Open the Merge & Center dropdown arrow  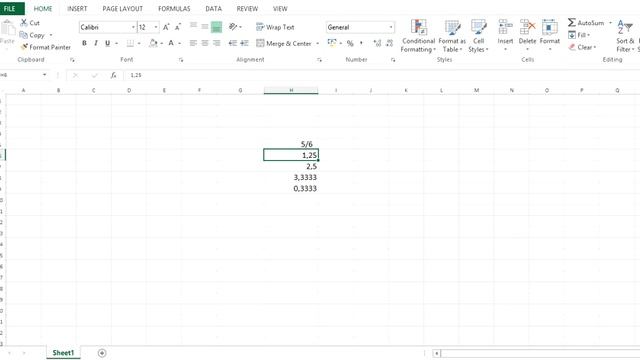318,43
